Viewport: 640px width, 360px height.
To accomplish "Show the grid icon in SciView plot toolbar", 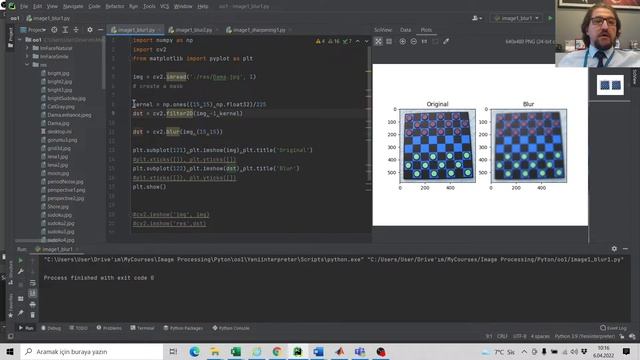I will (389, 41).
